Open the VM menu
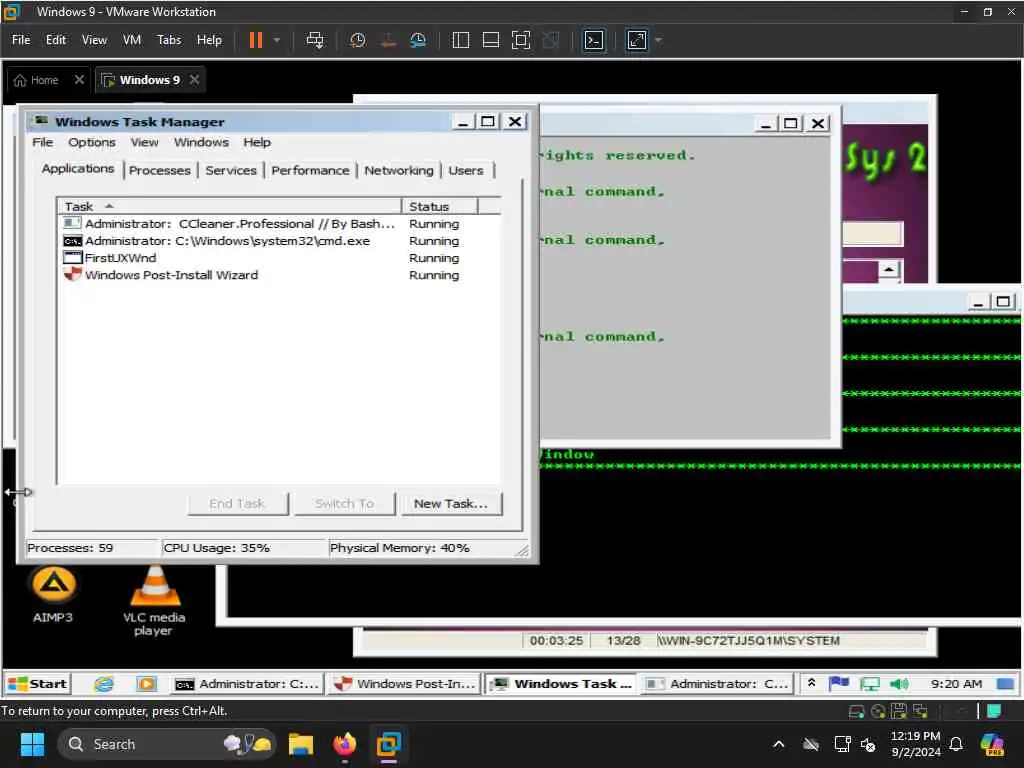The height and width of the screenshot is (768, 1024). [x=132, y=40]
